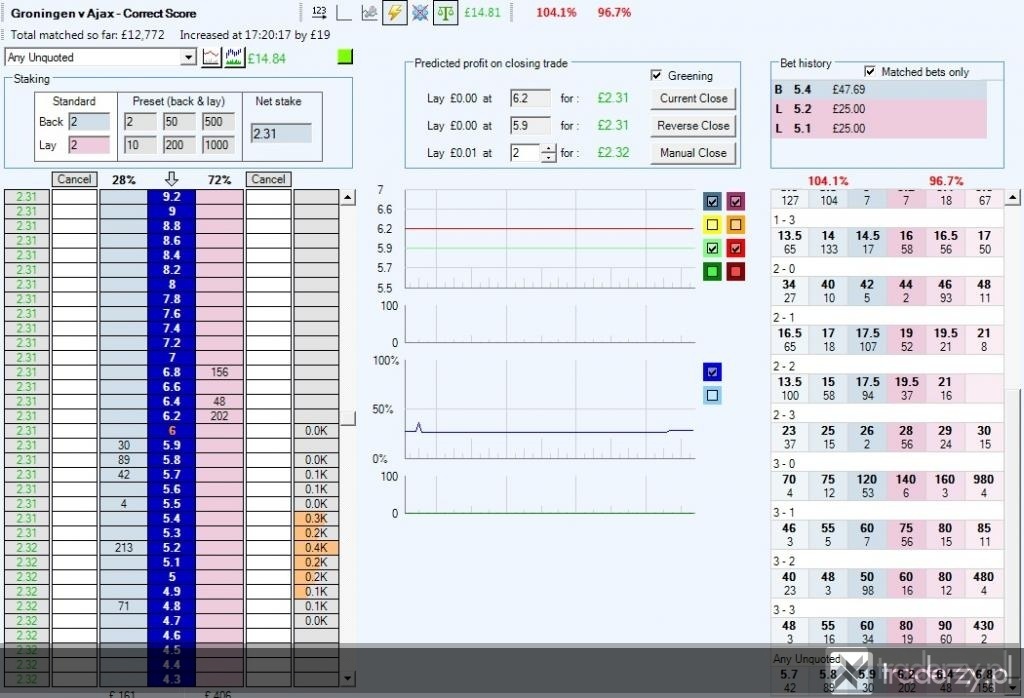Click lay price 19.5 in the 2 - 2 row
1024x698 pixels.
(x=906, y=389)
